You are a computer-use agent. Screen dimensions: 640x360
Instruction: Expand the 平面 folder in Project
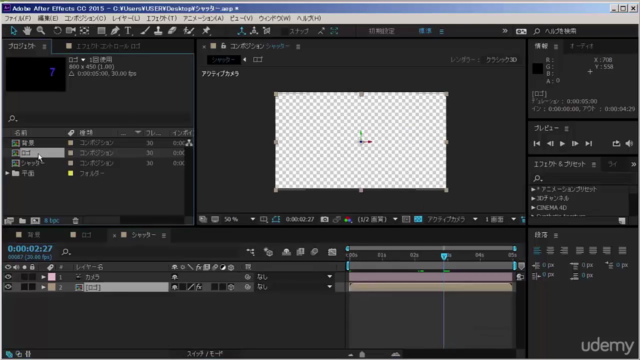(x=7, y=173)
